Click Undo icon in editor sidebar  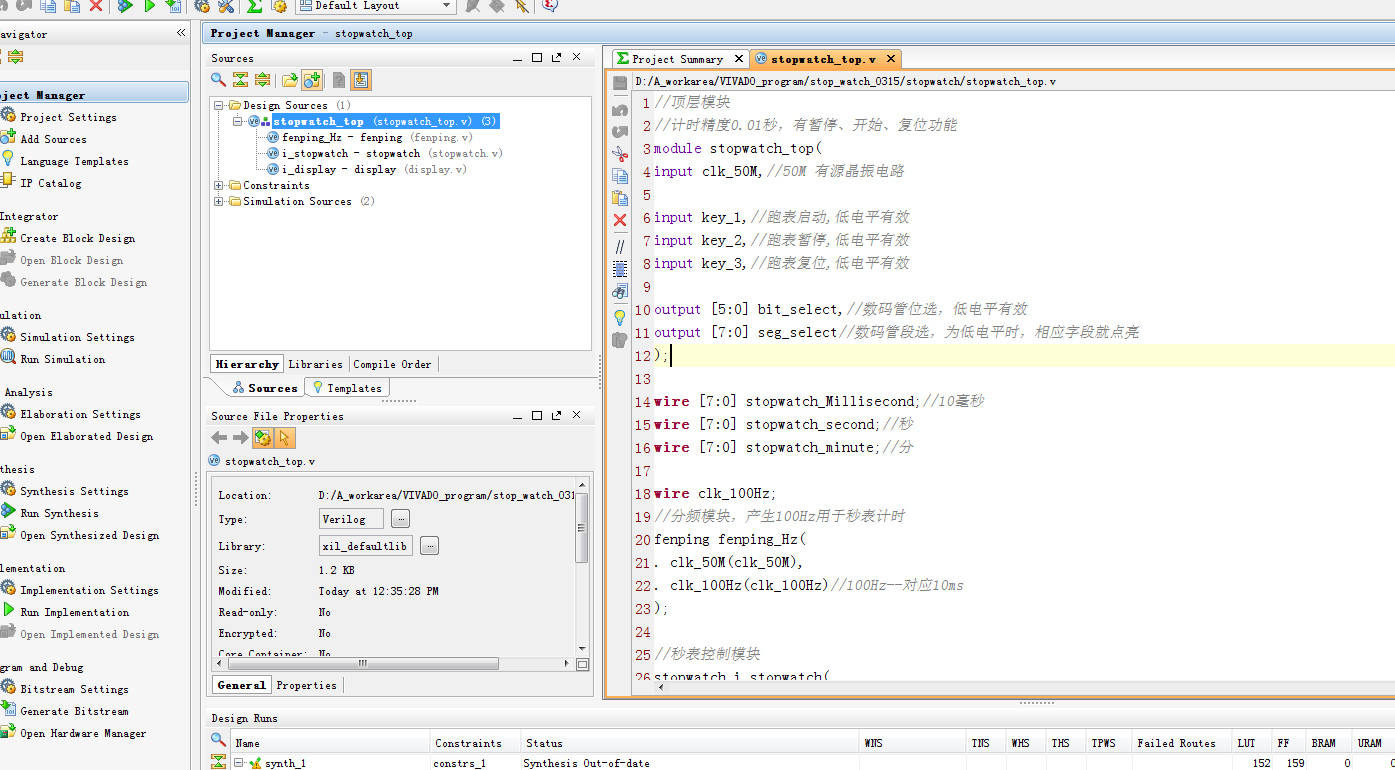(x=620, y=109)
